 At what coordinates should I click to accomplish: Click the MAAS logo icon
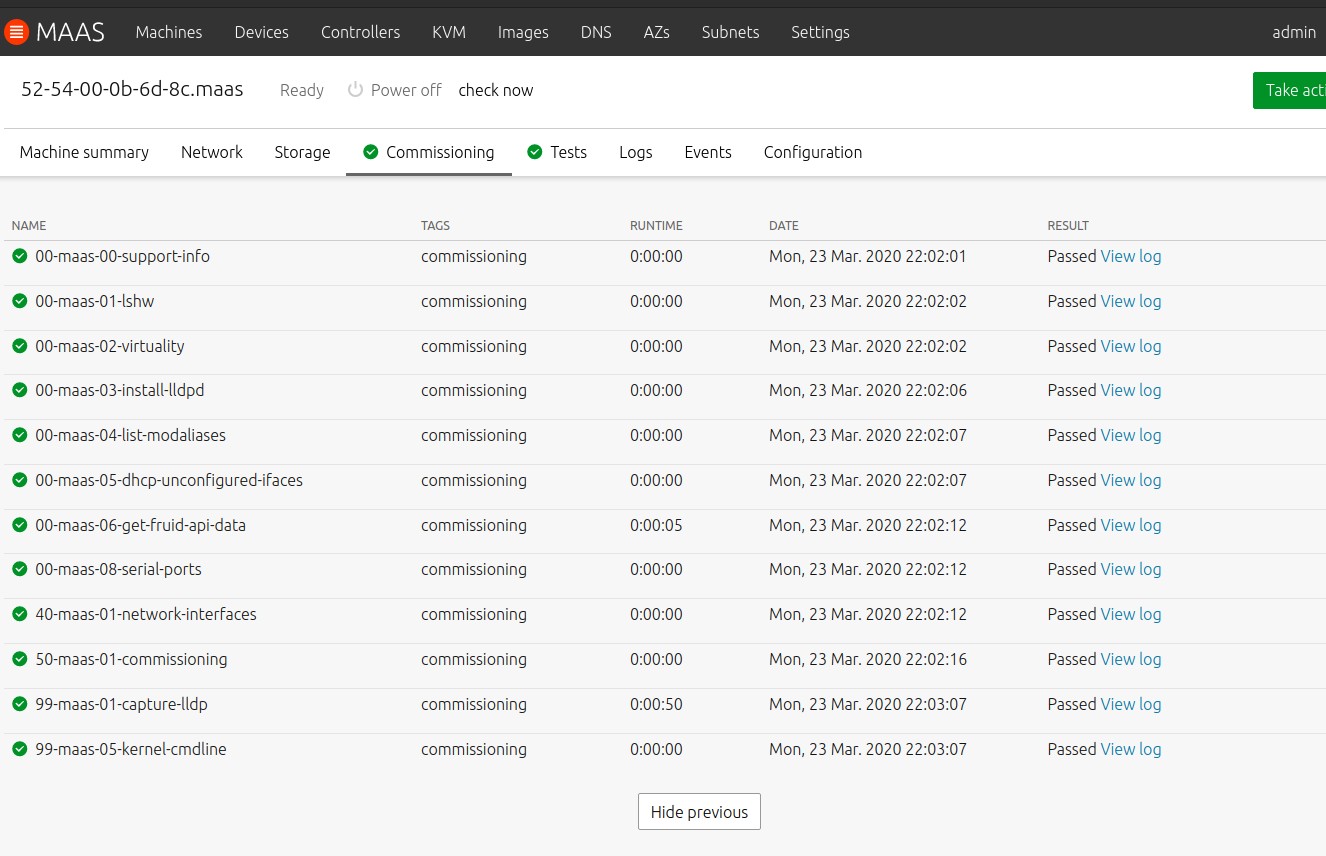coord(16,32)
